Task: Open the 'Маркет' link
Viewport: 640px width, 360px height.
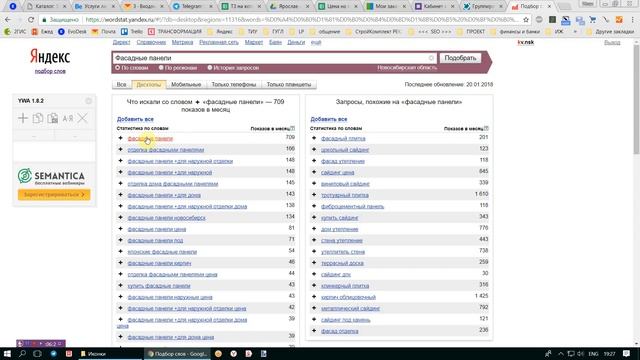Action: 254,42
